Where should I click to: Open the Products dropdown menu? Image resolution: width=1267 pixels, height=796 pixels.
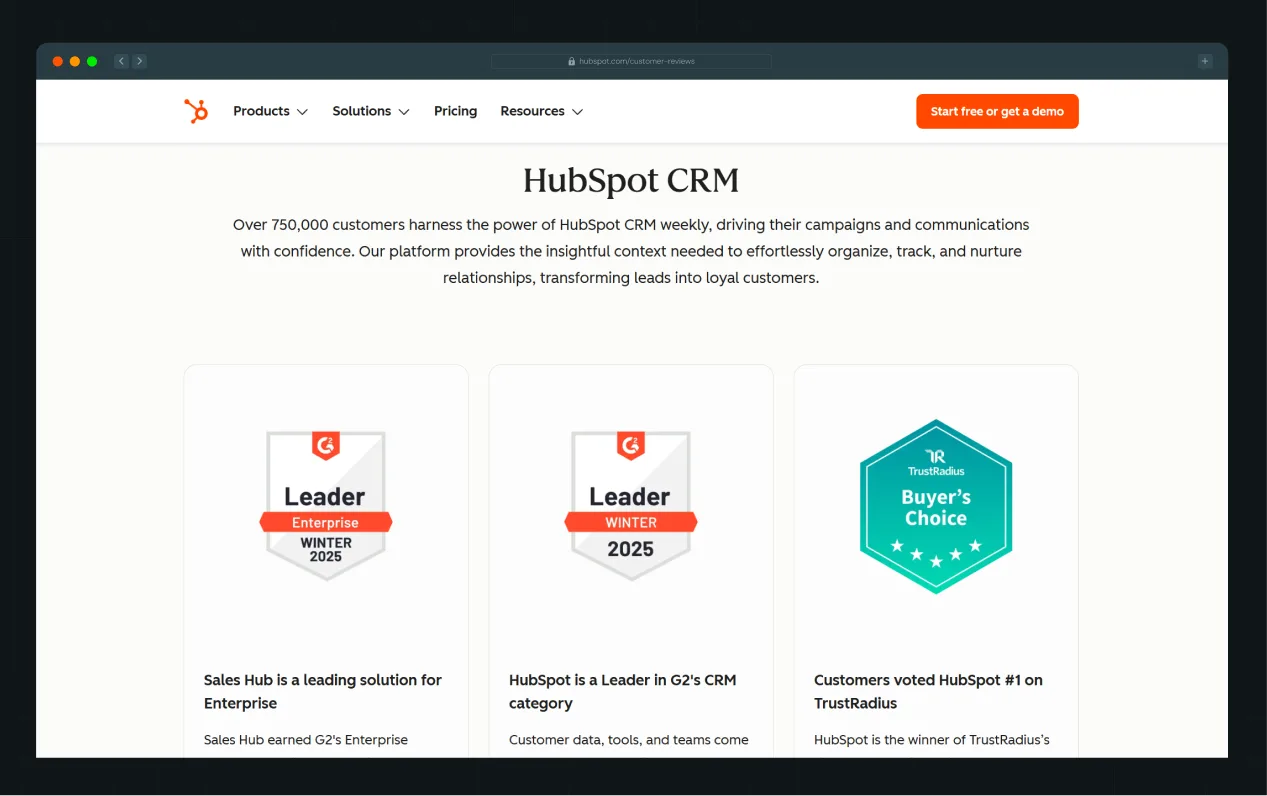click(x=270, y=111)
